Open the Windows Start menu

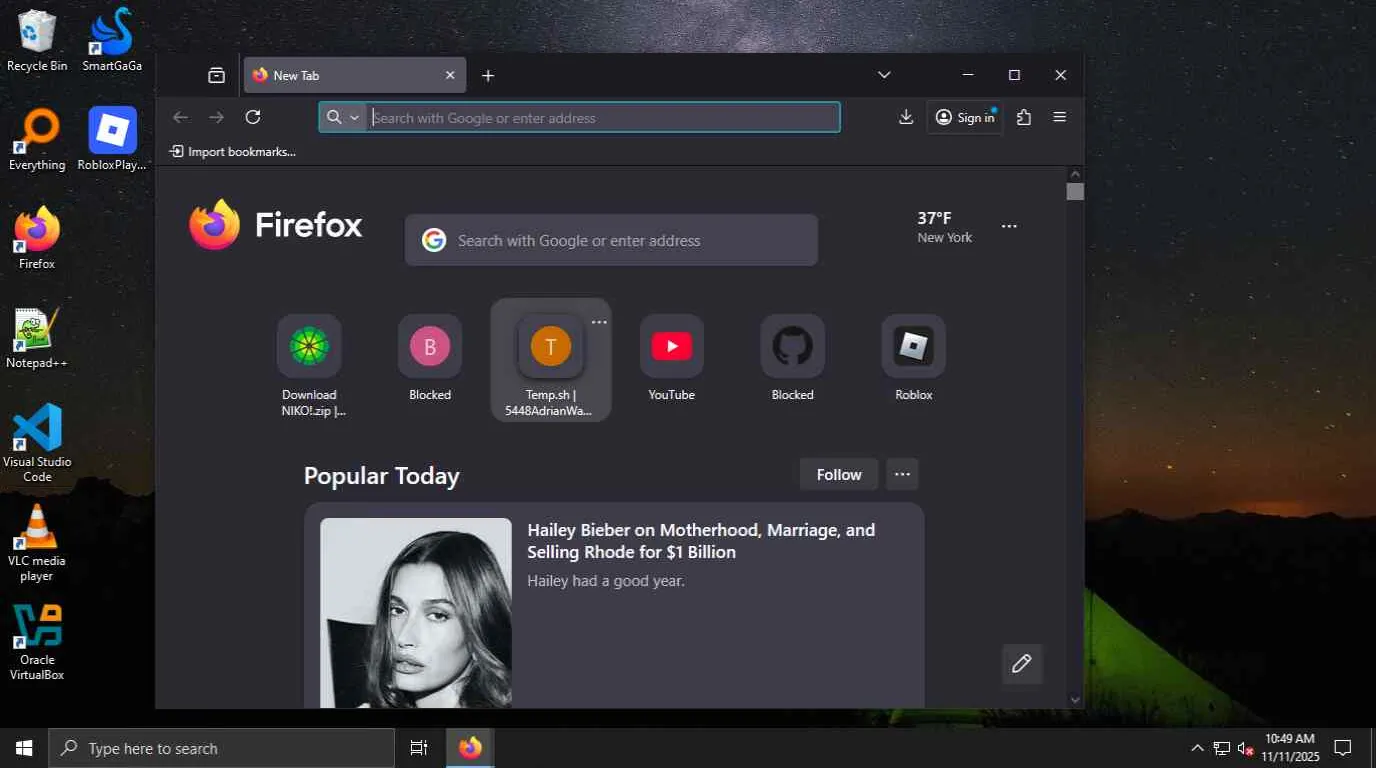24,748
